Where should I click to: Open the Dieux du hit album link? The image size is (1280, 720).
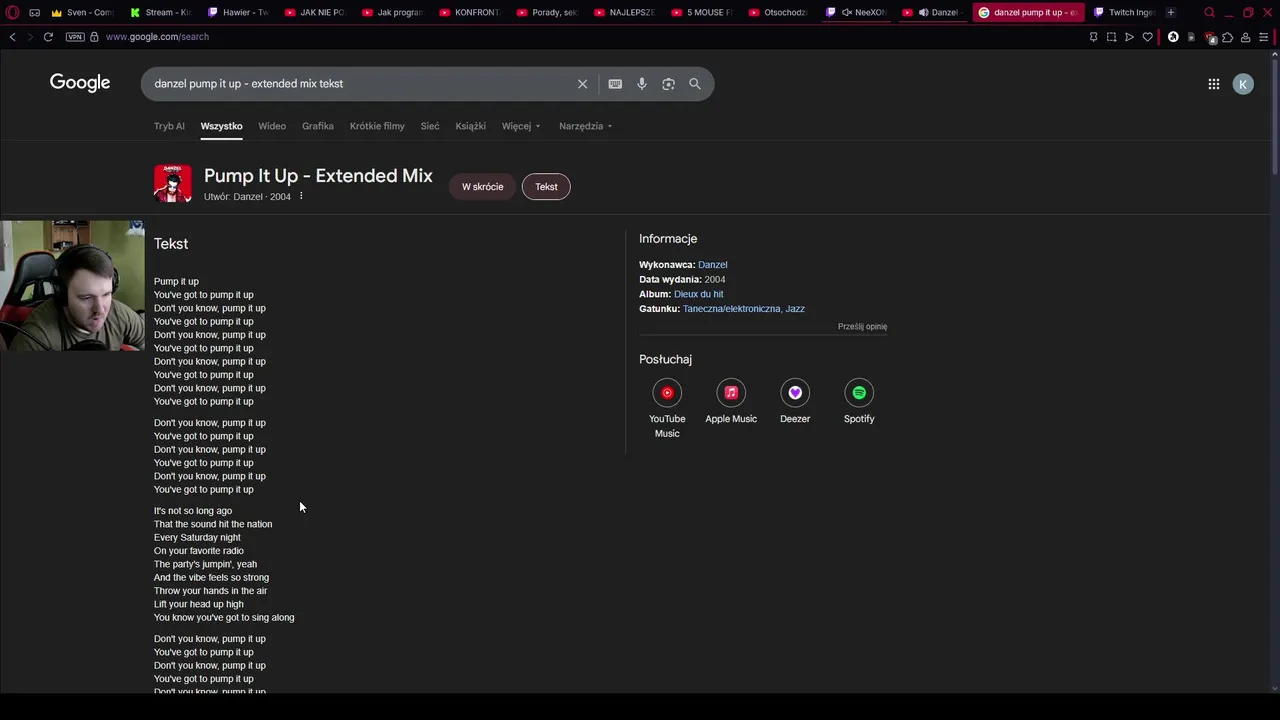[x=698, y=295]
